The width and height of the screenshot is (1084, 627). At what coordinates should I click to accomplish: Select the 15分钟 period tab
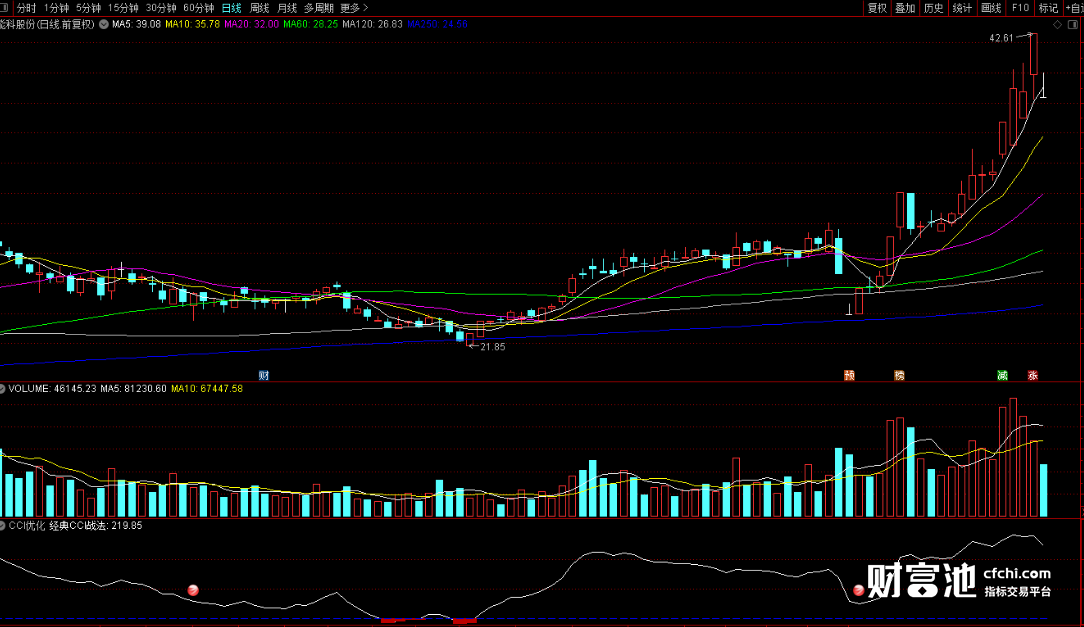click(123, 8)
